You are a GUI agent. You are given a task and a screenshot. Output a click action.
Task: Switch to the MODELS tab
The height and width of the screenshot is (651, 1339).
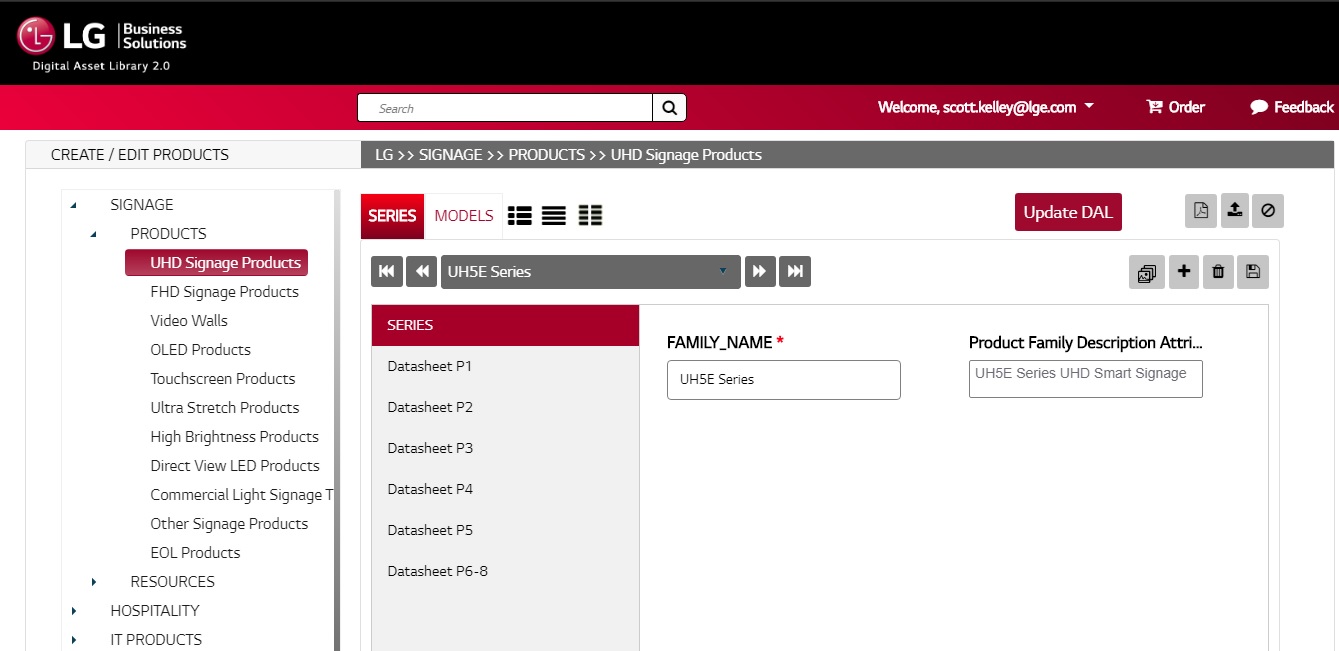pyautogui.click(x=463, y=215)
